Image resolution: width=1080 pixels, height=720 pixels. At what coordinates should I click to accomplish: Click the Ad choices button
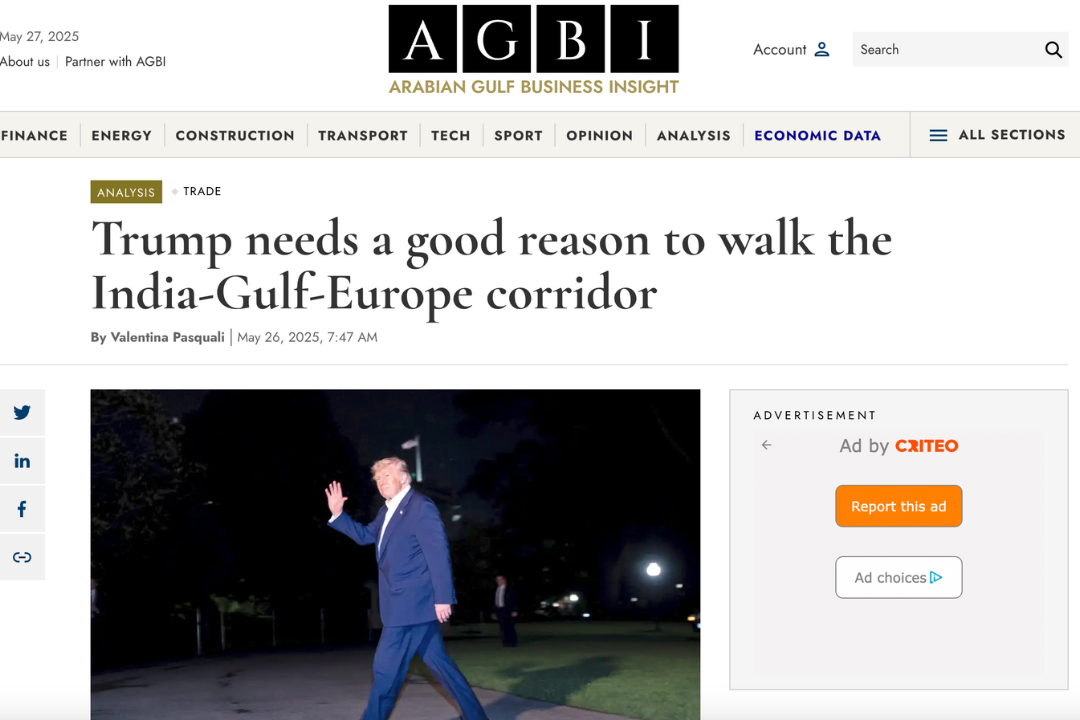[x=898, y=577]
